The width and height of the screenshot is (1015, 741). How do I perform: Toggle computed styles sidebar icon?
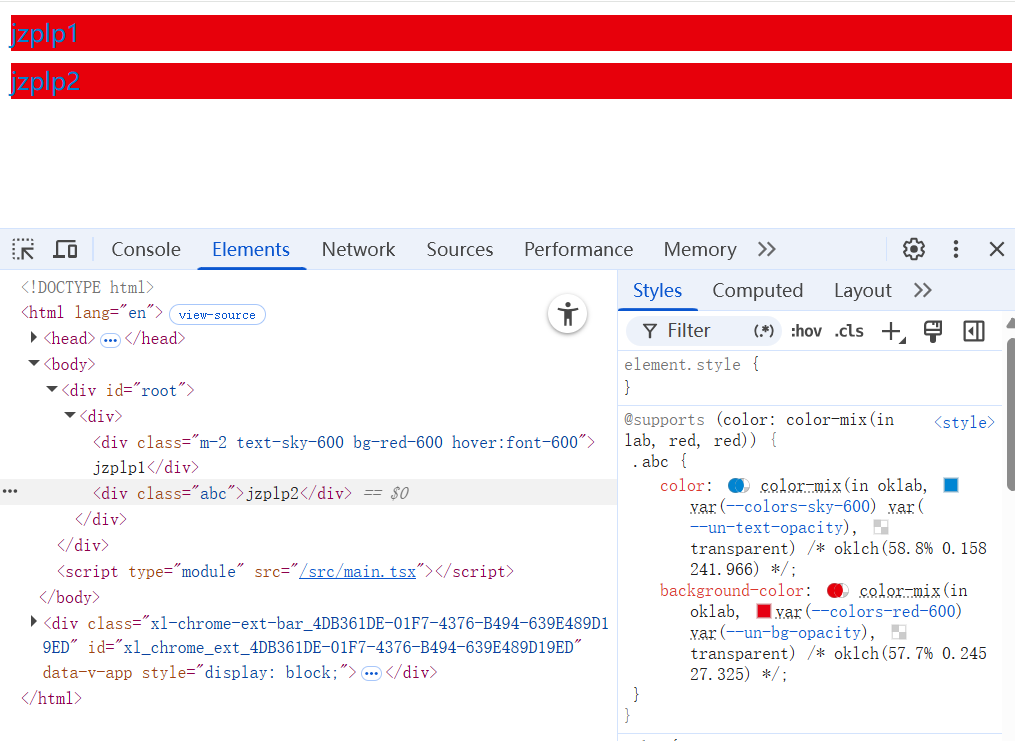click(974, 331)
